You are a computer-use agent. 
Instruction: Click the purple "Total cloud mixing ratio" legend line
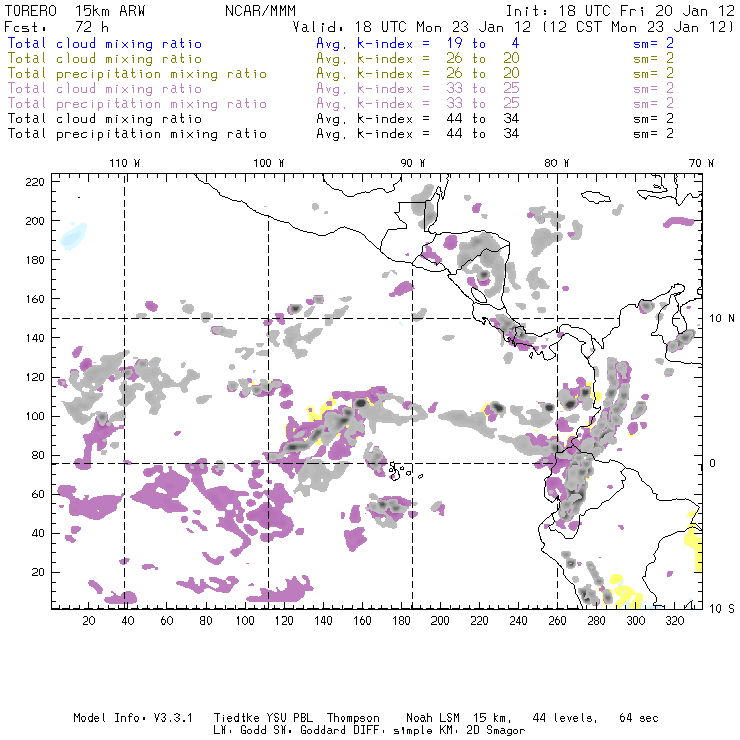pyautogui.click(x=105, y=89)
